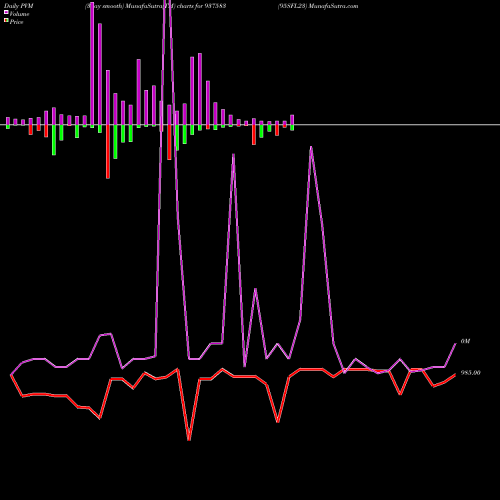Click the Volume legend color swatch
This screenshot has width=500, height=500.
tap(6, 12)
